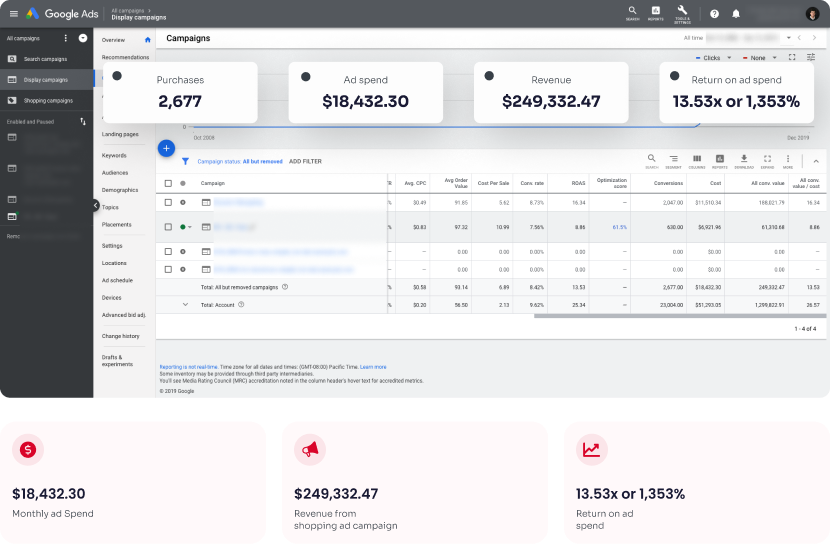Check the second campaign row checkbox
The width and height of the screenshot is (830, 544).
pyautogui.click(x=168, y=227)
